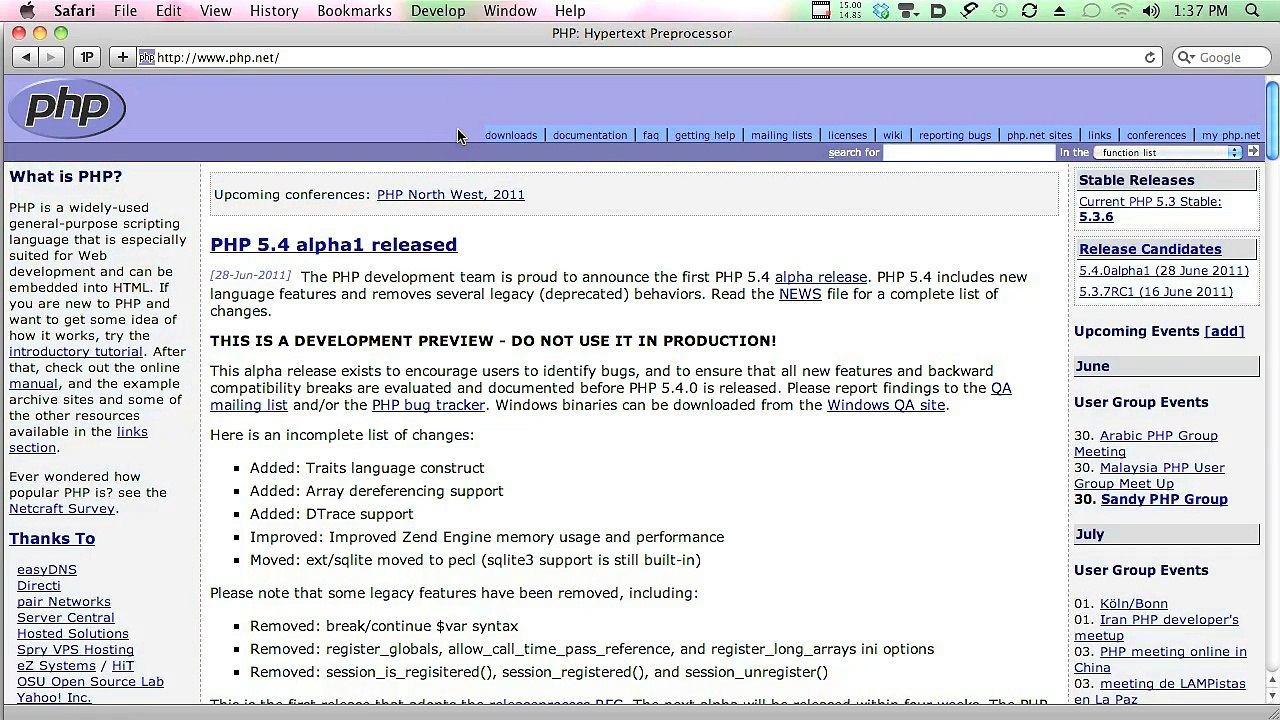
Task: Open the PHP bug tracker link
Action: point(428,405)
